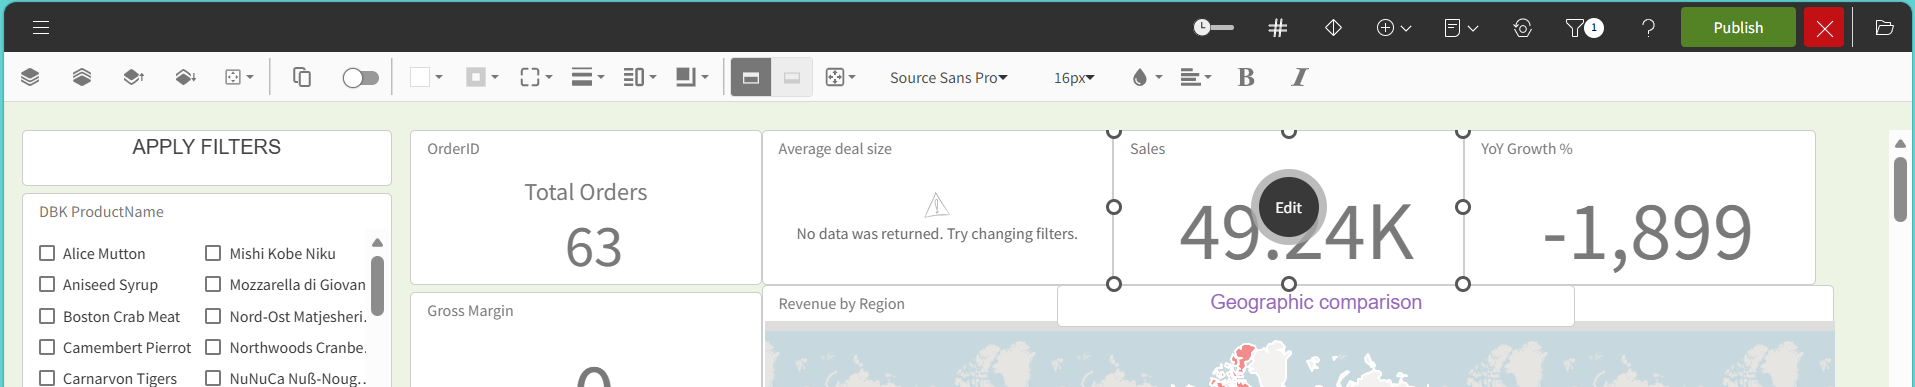Click product list scrollbar up arrow
Screen dimensions: 1915x387
point(377,243)
